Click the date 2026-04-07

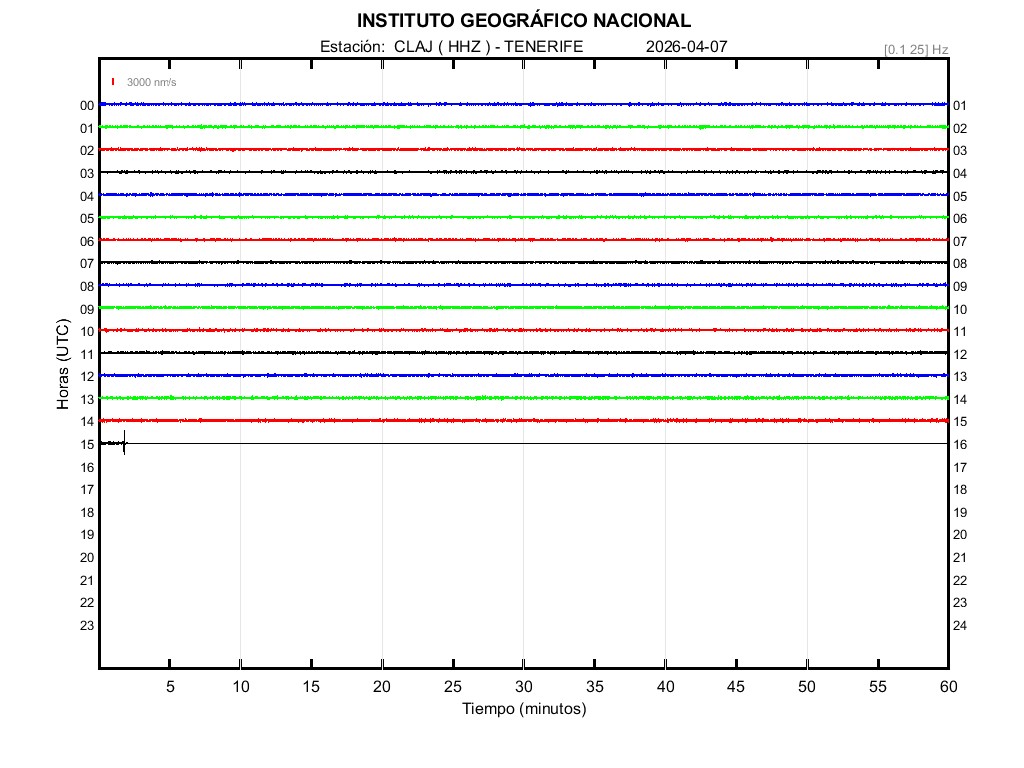point(686,47)
